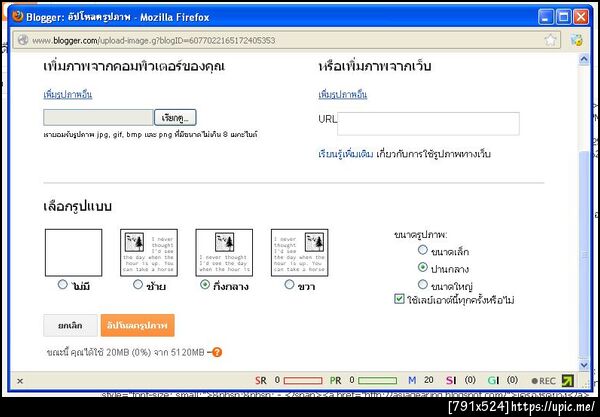Screen dimensions: 600x417
Task: Click the SI indicator in status bar
Action: click(x=461, y=380)
